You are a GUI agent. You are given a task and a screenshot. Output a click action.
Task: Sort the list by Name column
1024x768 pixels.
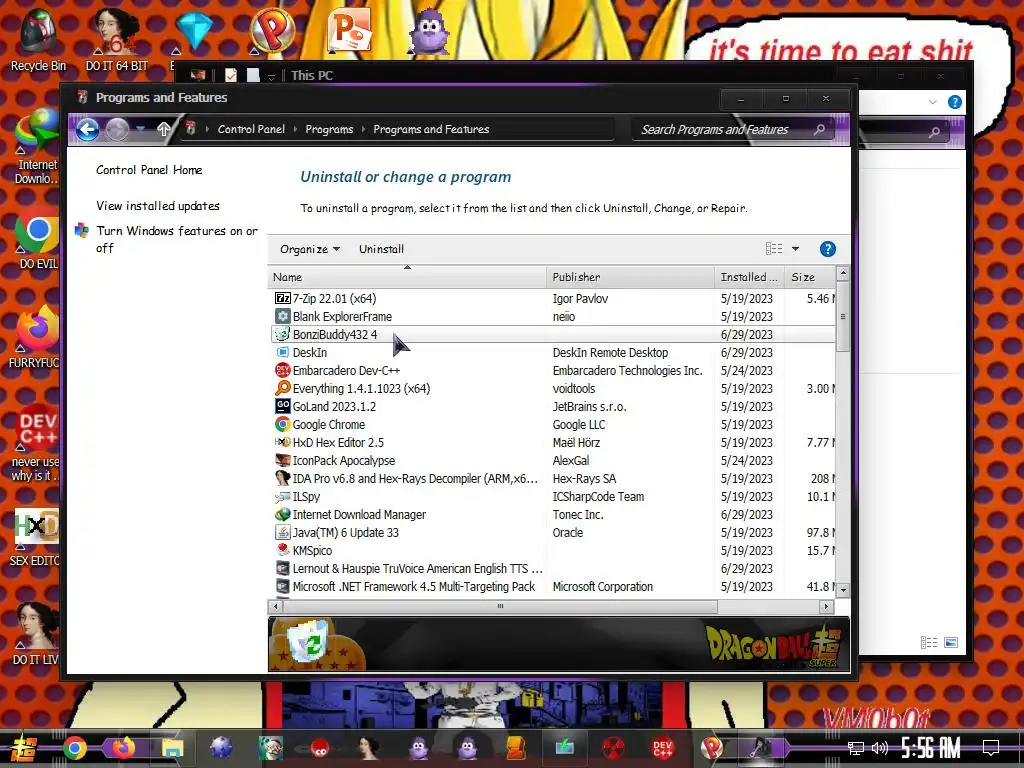[x=407, y=277]
